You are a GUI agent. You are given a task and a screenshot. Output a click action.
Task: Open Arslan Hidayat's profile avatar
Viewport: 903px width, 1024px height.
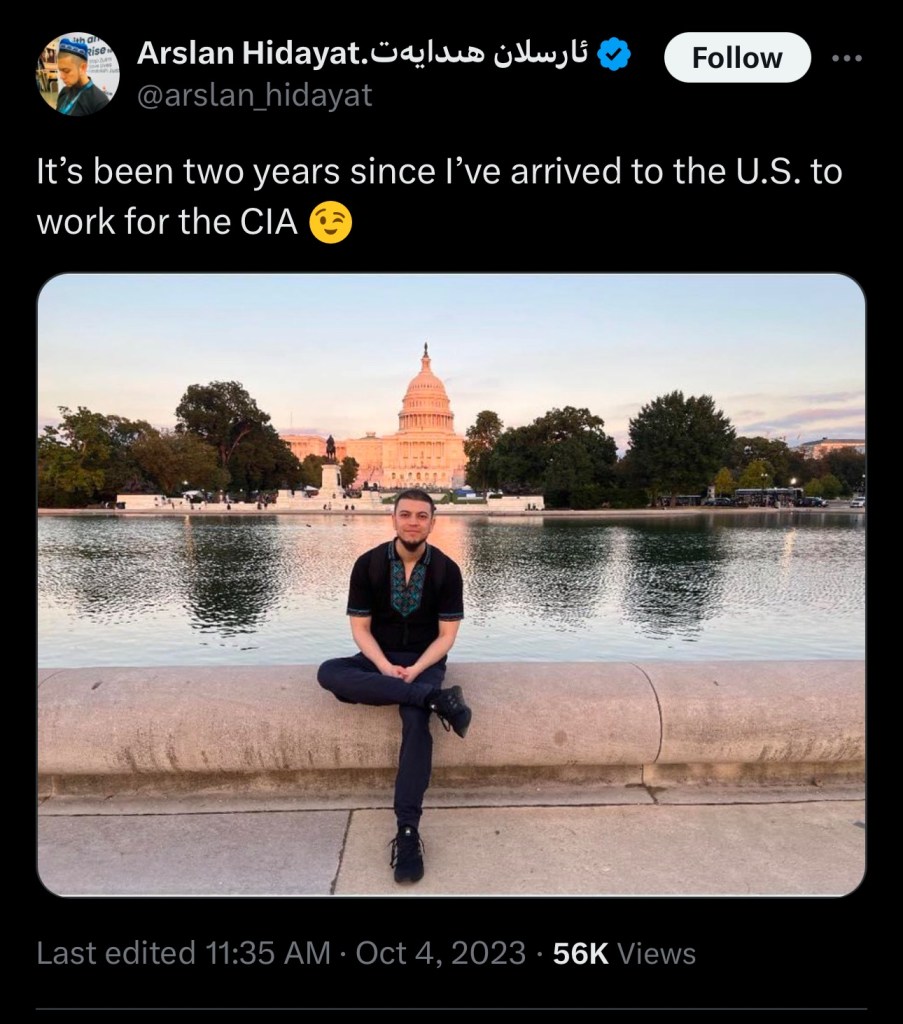(78, 74)
